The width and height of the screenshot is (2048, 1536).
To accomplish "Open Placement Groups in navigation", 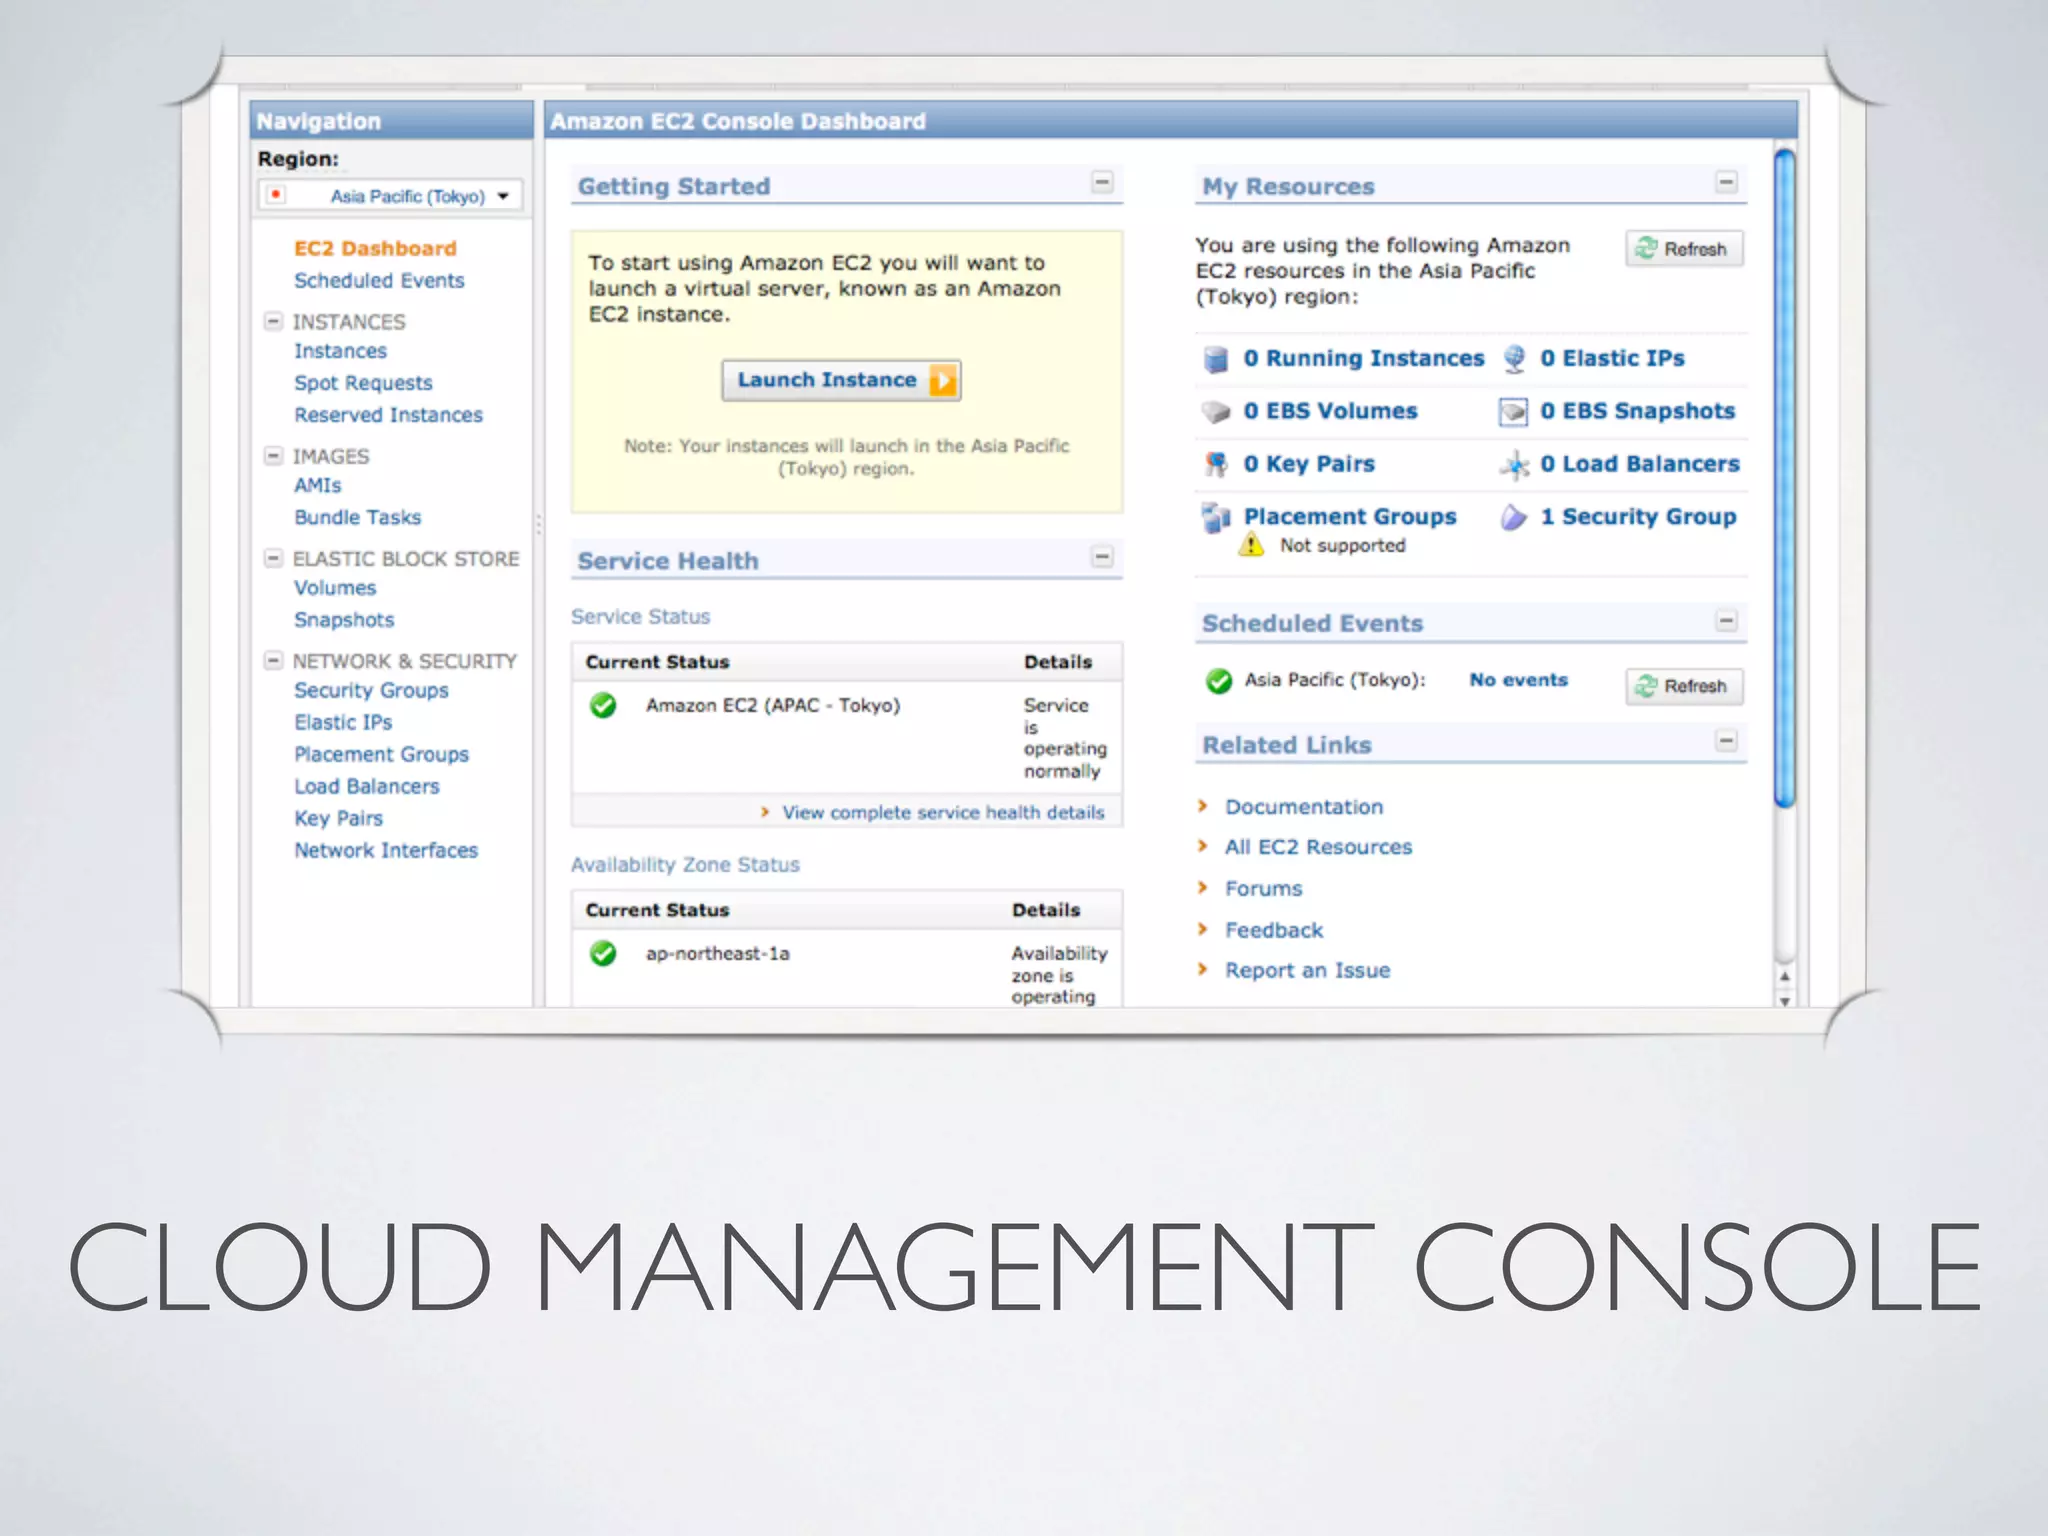I will click(x=381, y=754).
